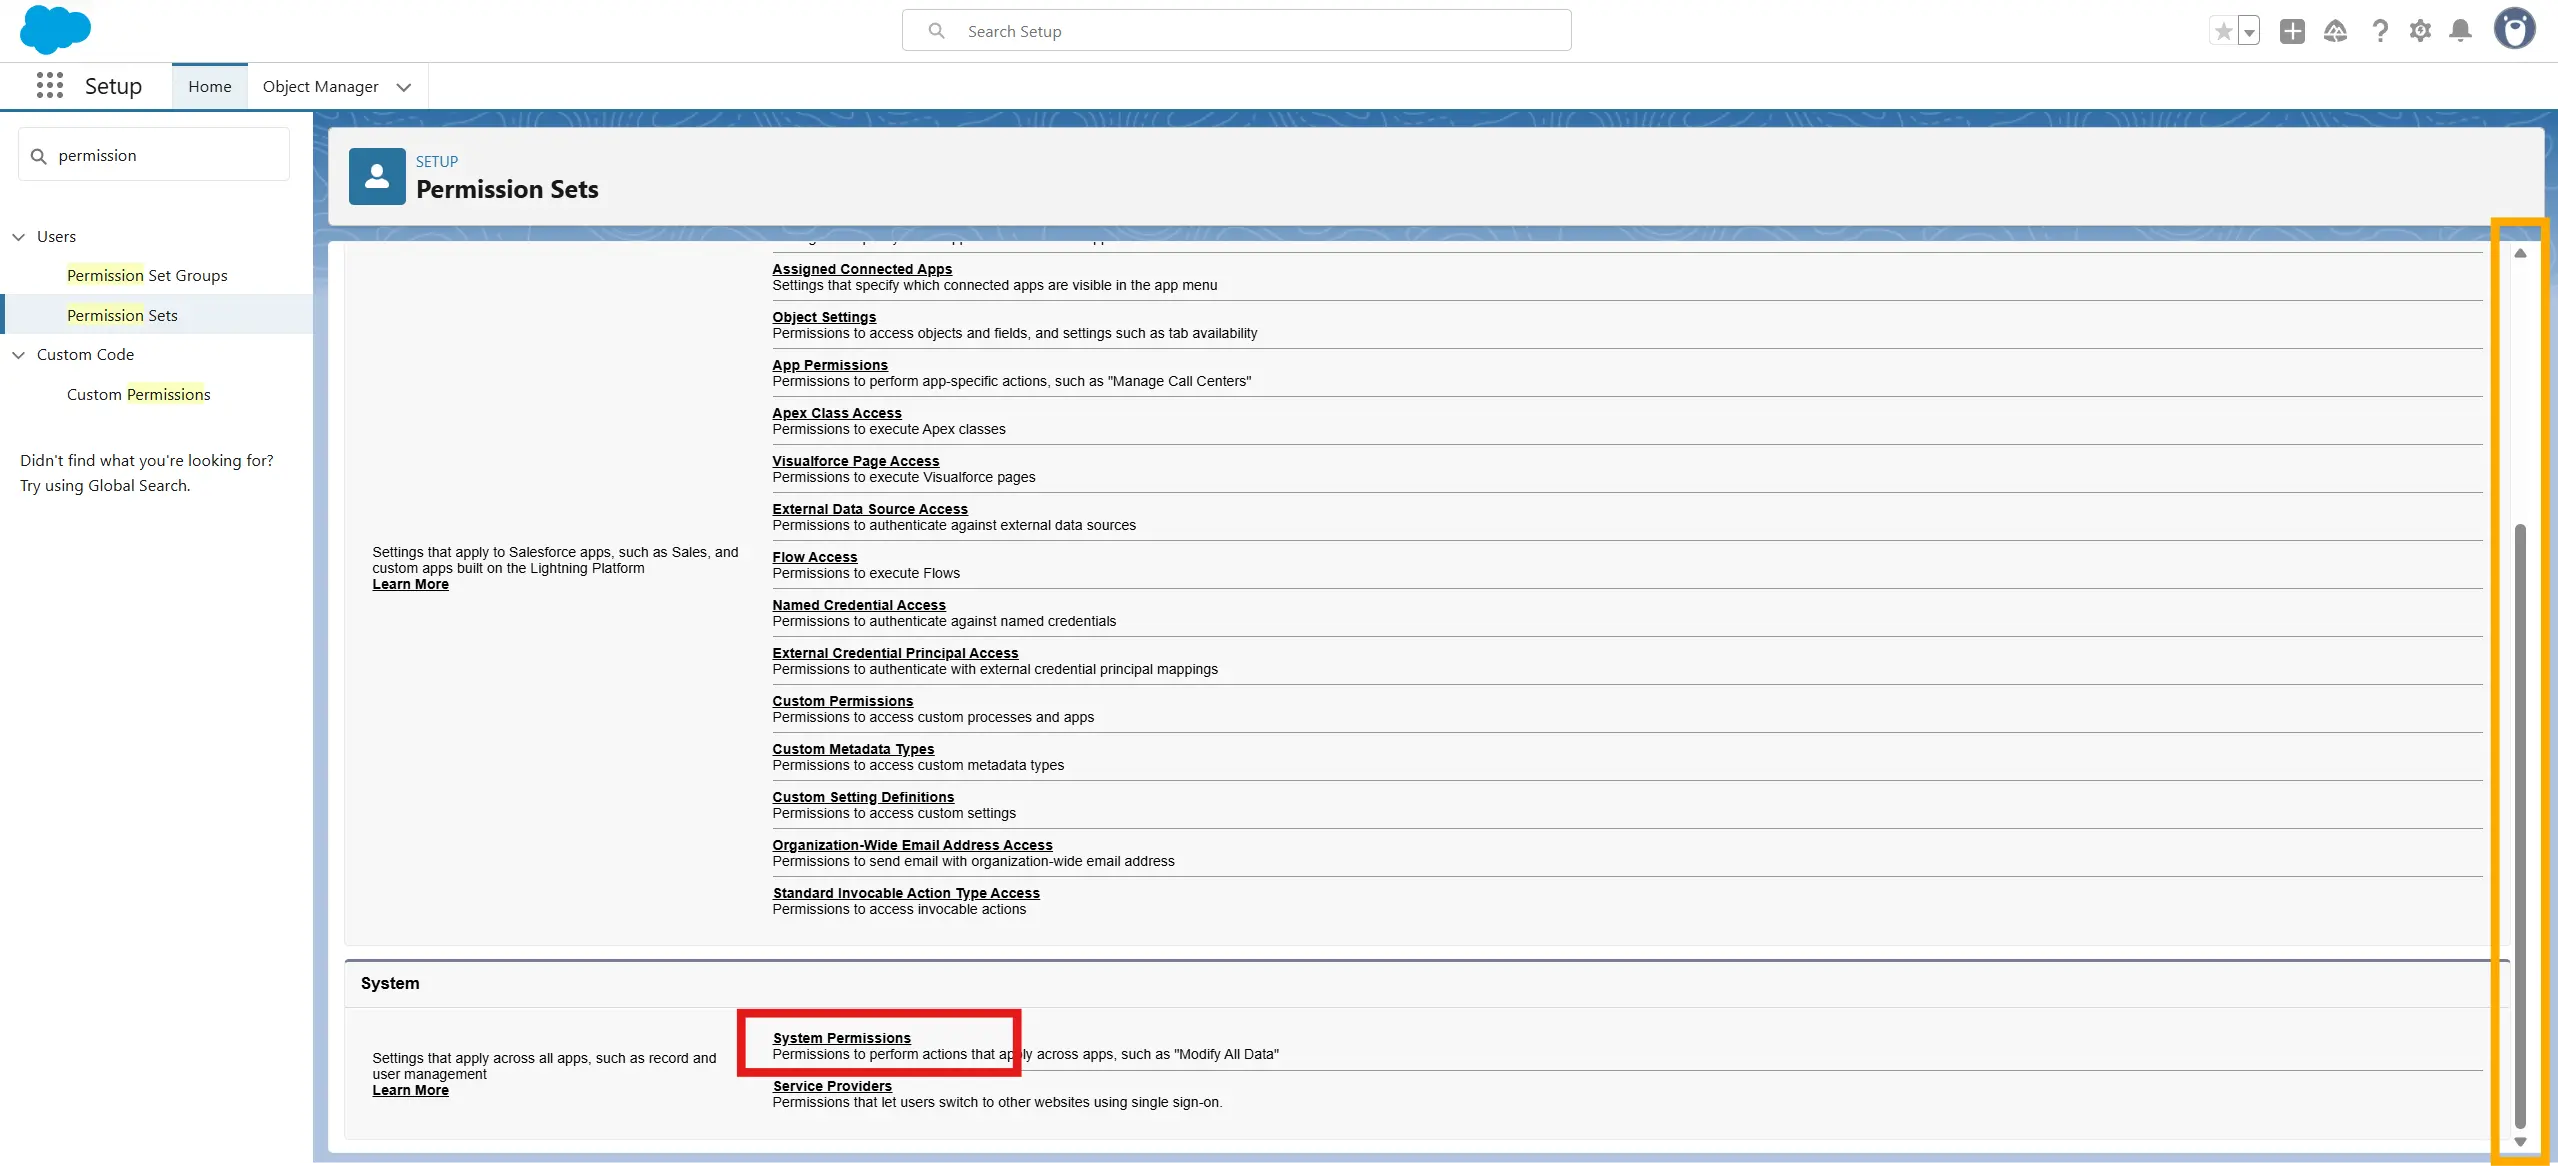Open the notifications bell

coord(2461,31)
